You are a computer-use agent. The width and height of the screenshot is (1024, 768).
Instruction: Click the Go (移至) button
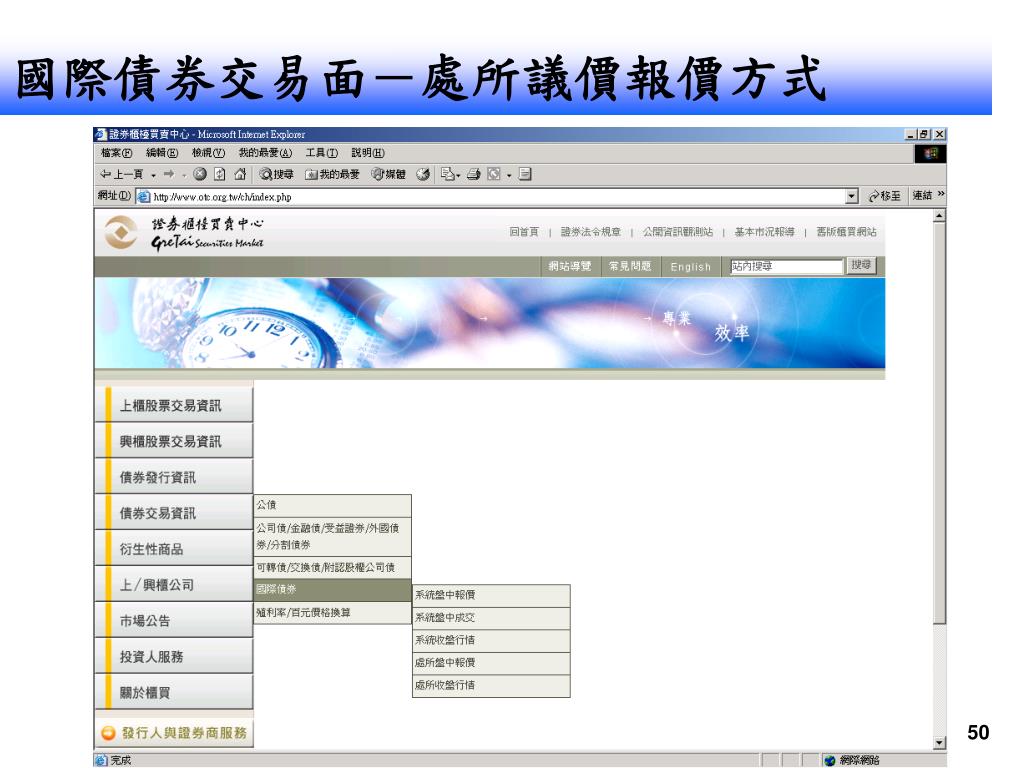tap(884, 196)
